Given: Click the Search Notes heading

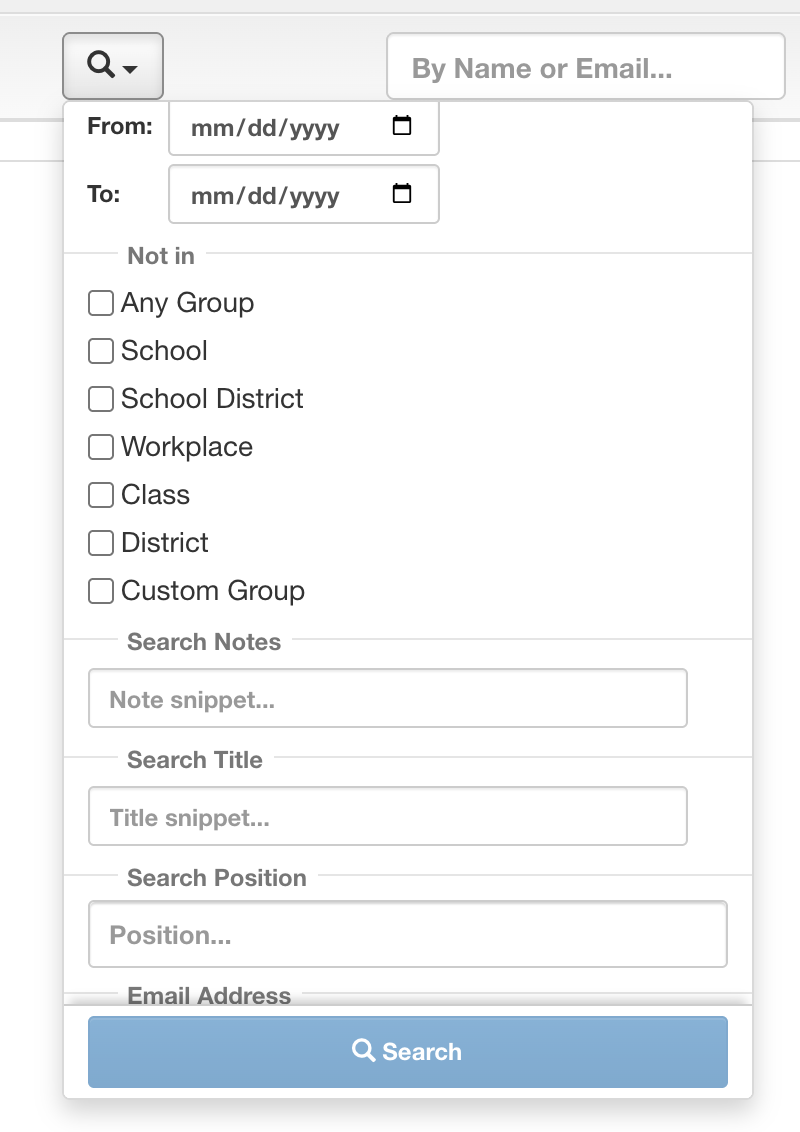Looking at the screenshot, I should (204, 642).
